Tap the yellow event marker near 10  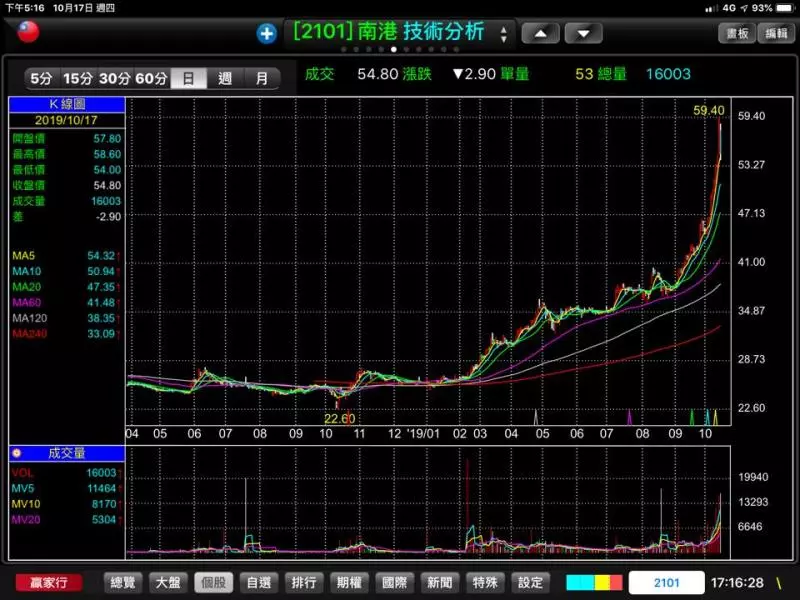715,417
